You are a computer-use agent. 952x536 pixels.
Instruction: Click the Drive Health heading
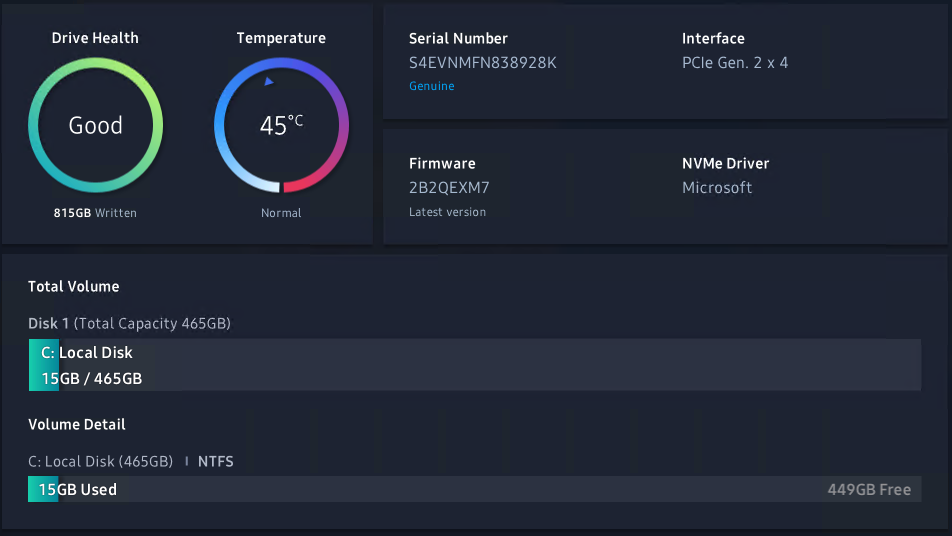click(95, 38)
